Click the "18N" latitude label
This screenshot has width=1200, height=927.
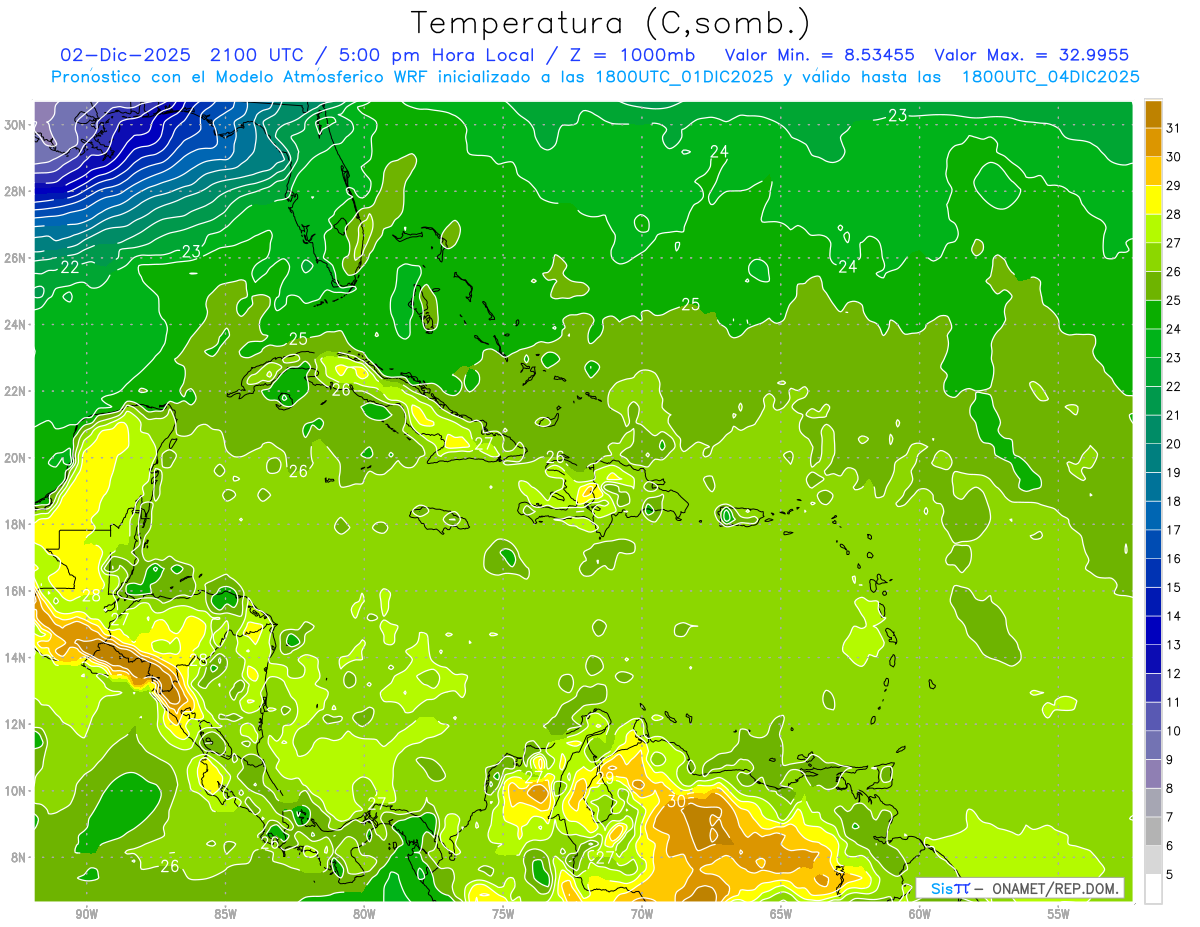[15, 524]
